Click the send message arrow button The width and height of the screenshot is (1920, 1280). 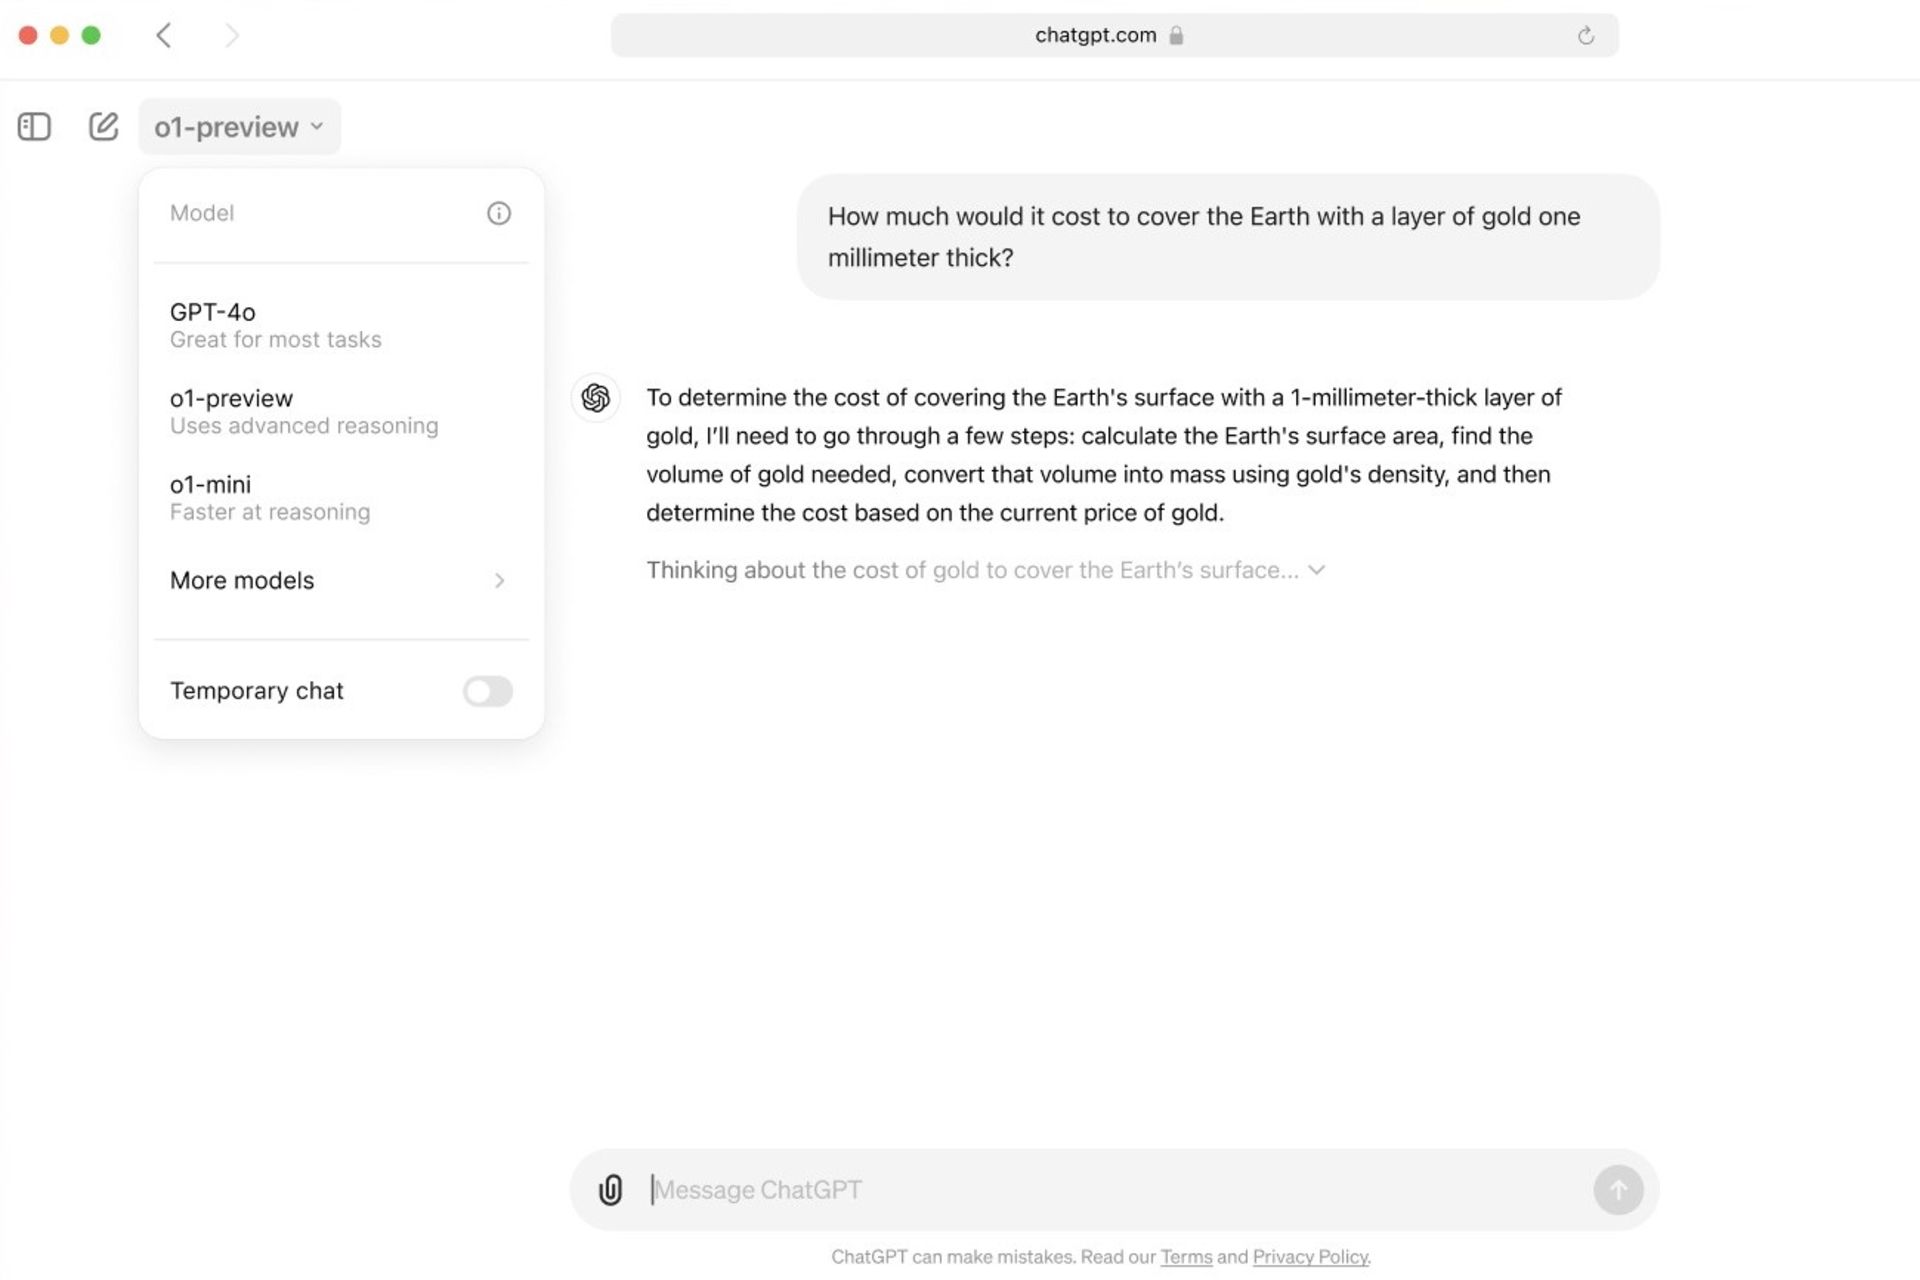coord(1618,1190)
